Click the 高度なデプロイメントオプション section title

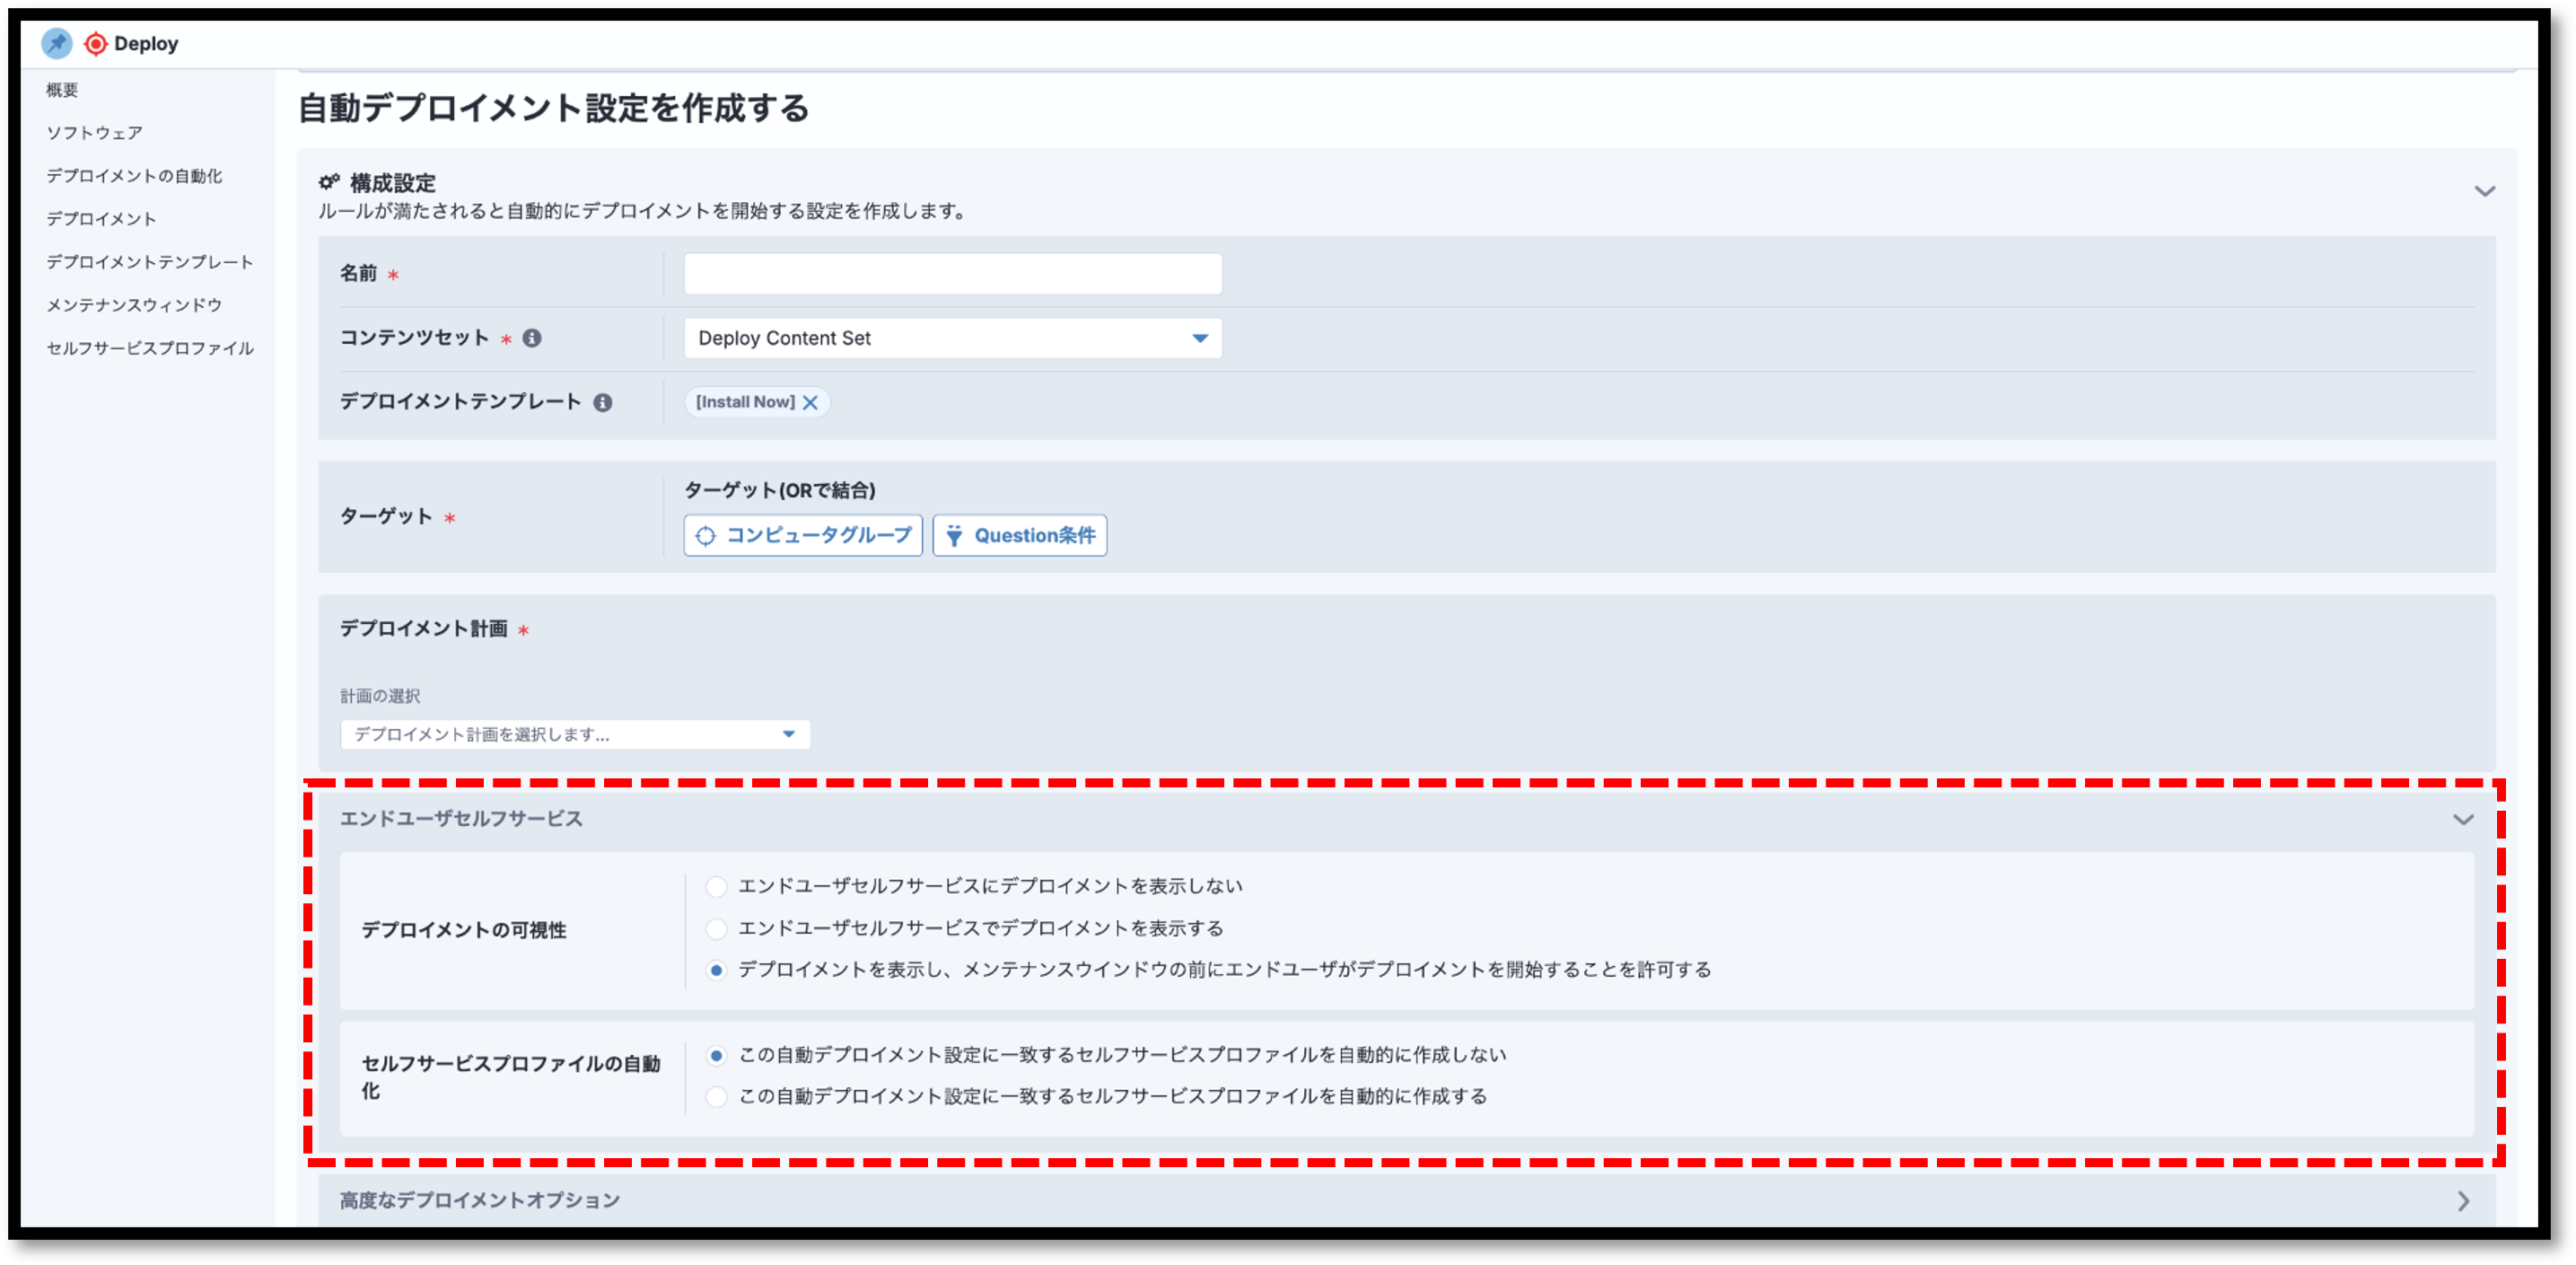pos(480,1200)
